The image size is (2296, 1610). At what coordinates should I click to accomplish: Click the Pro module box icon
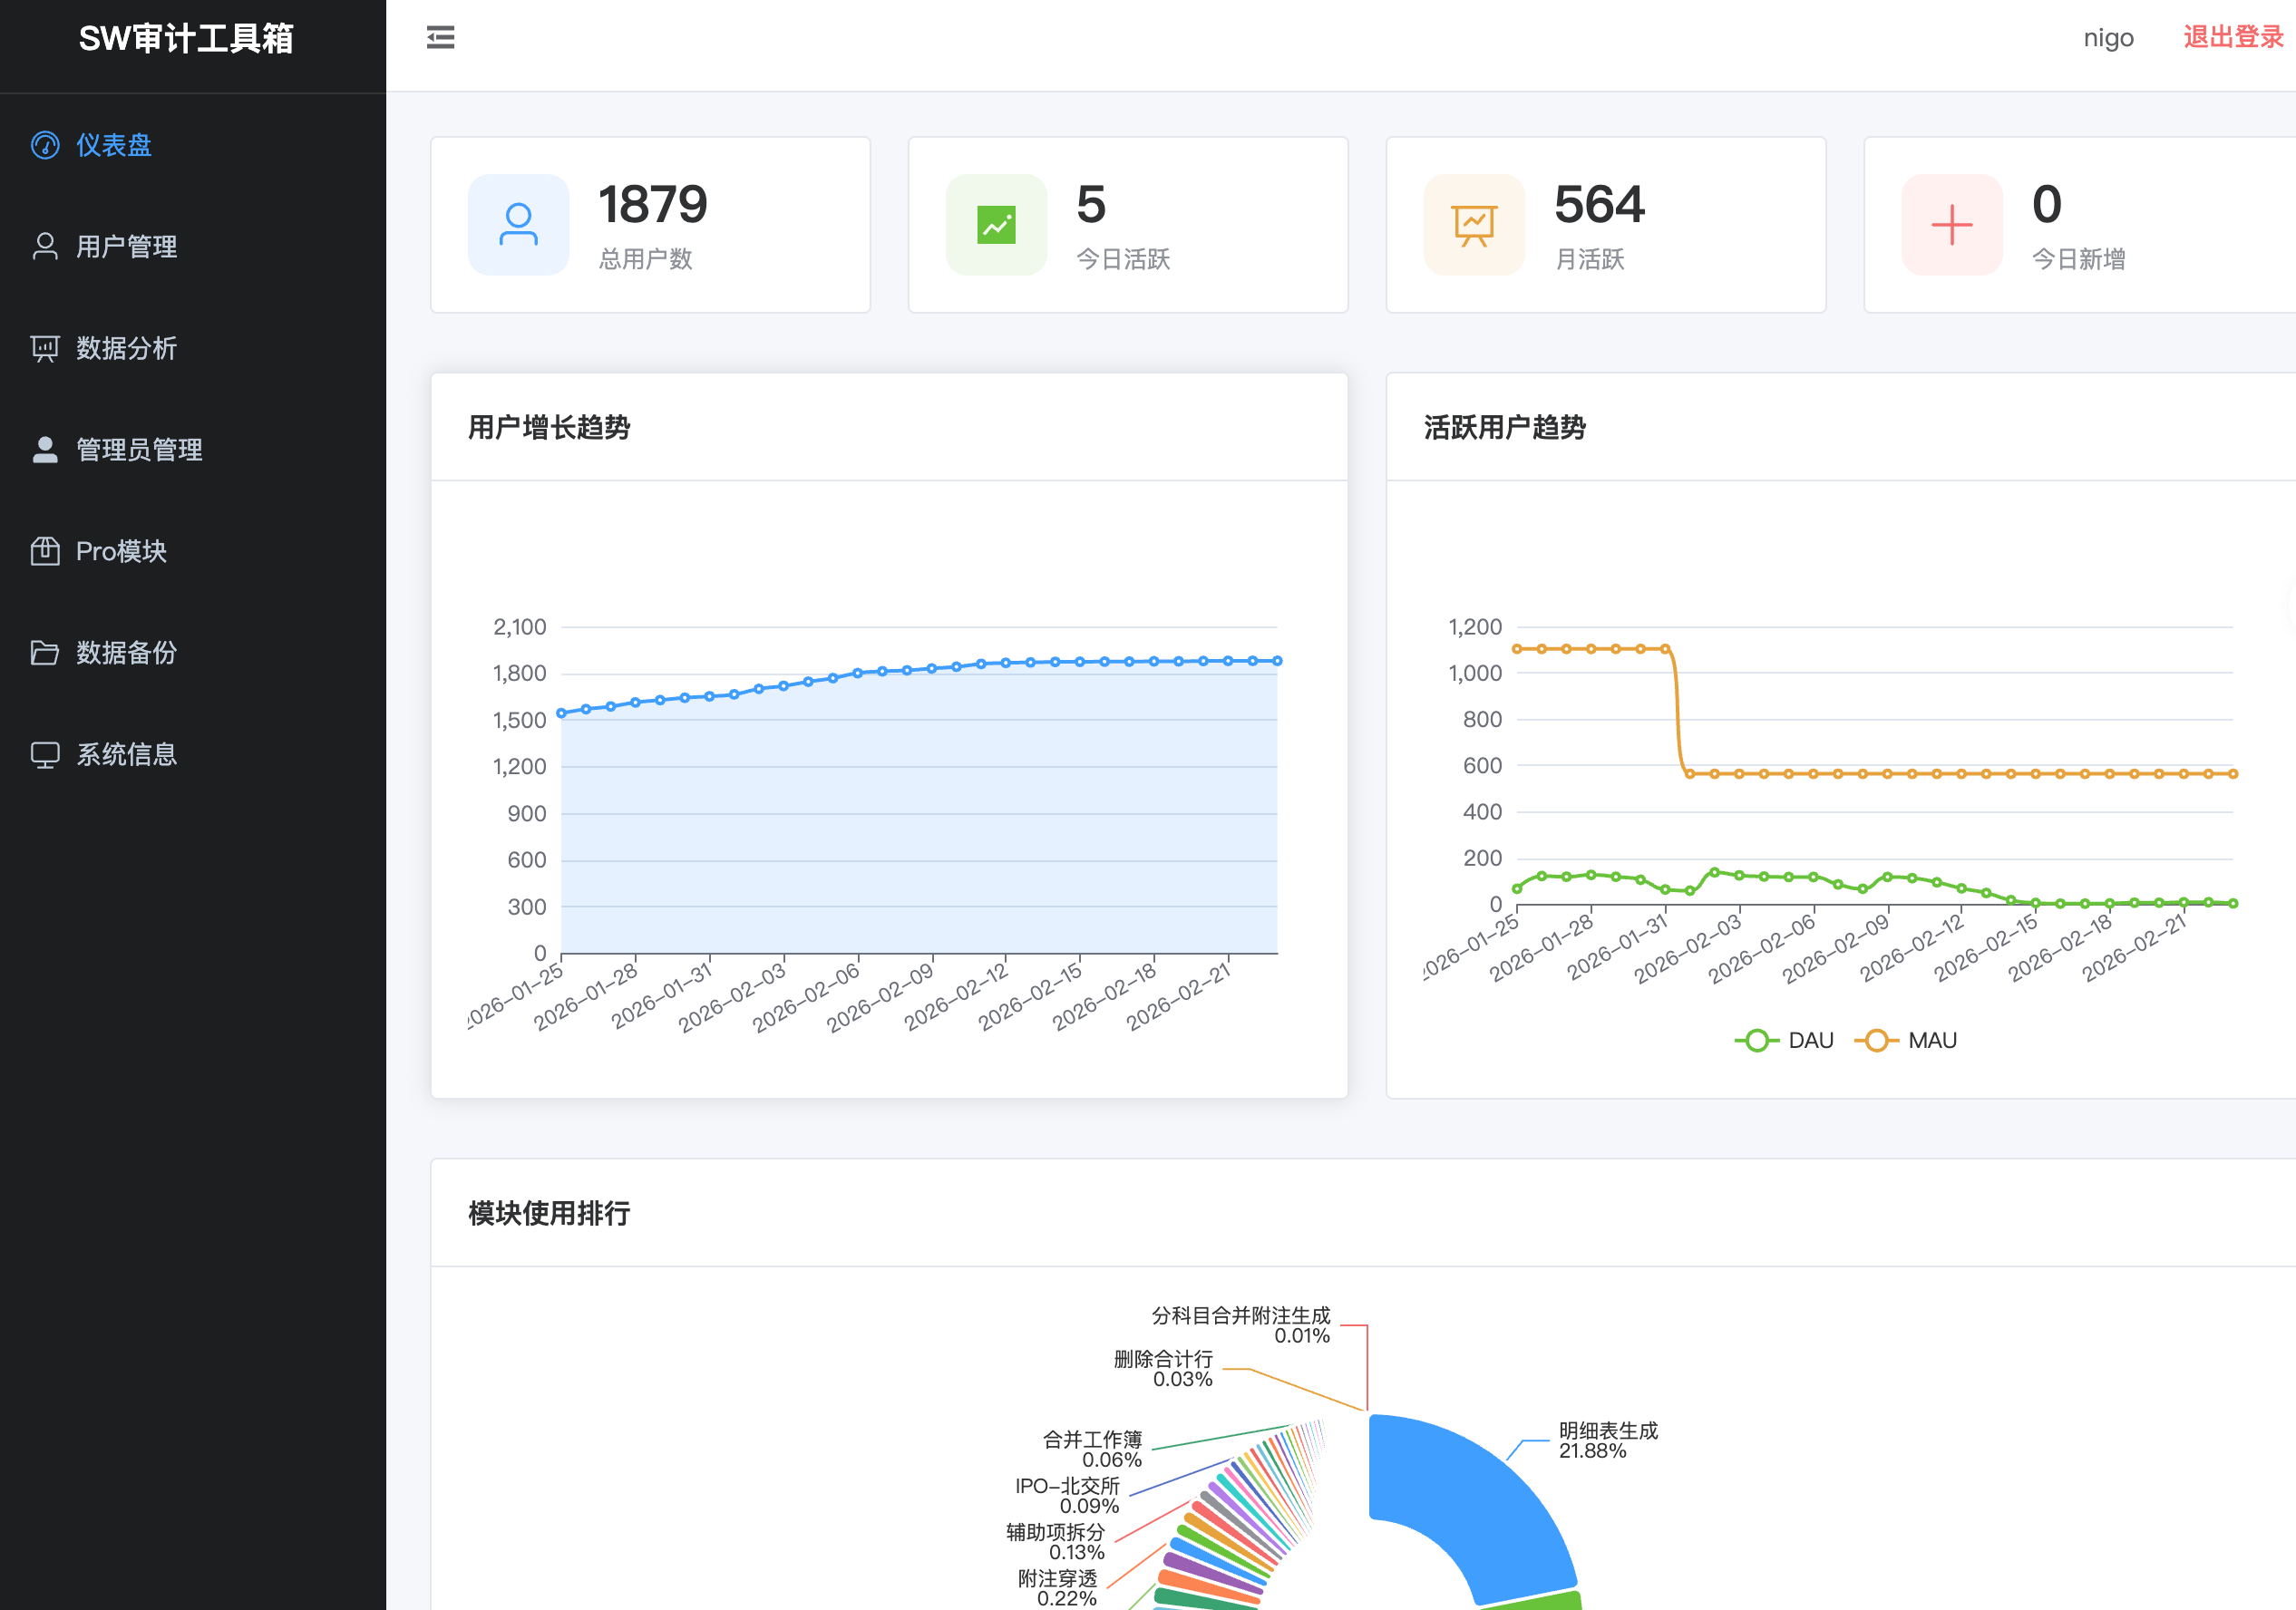[x=45, y=551]
